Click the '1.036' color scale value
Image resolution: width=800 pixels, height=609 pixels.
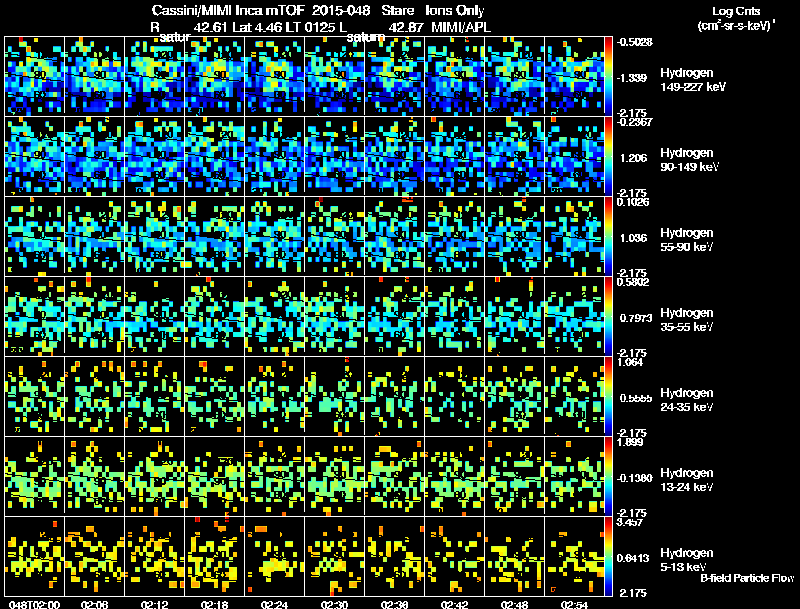coord(633,238)
